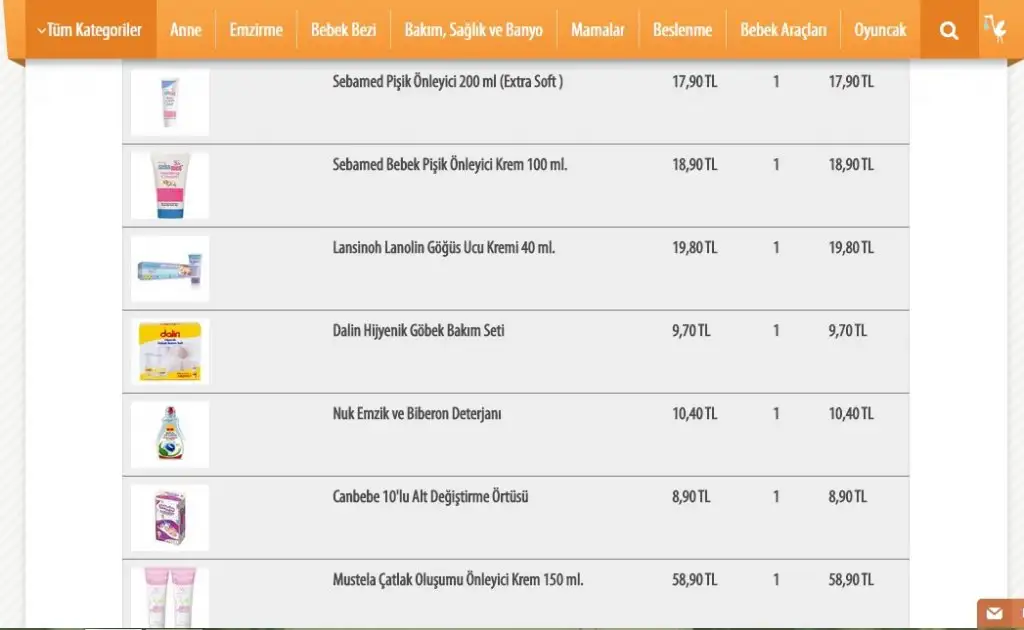Open the Emzirme menu
The width and height of the screenshot is (1024, 630).
coord(256,30)
